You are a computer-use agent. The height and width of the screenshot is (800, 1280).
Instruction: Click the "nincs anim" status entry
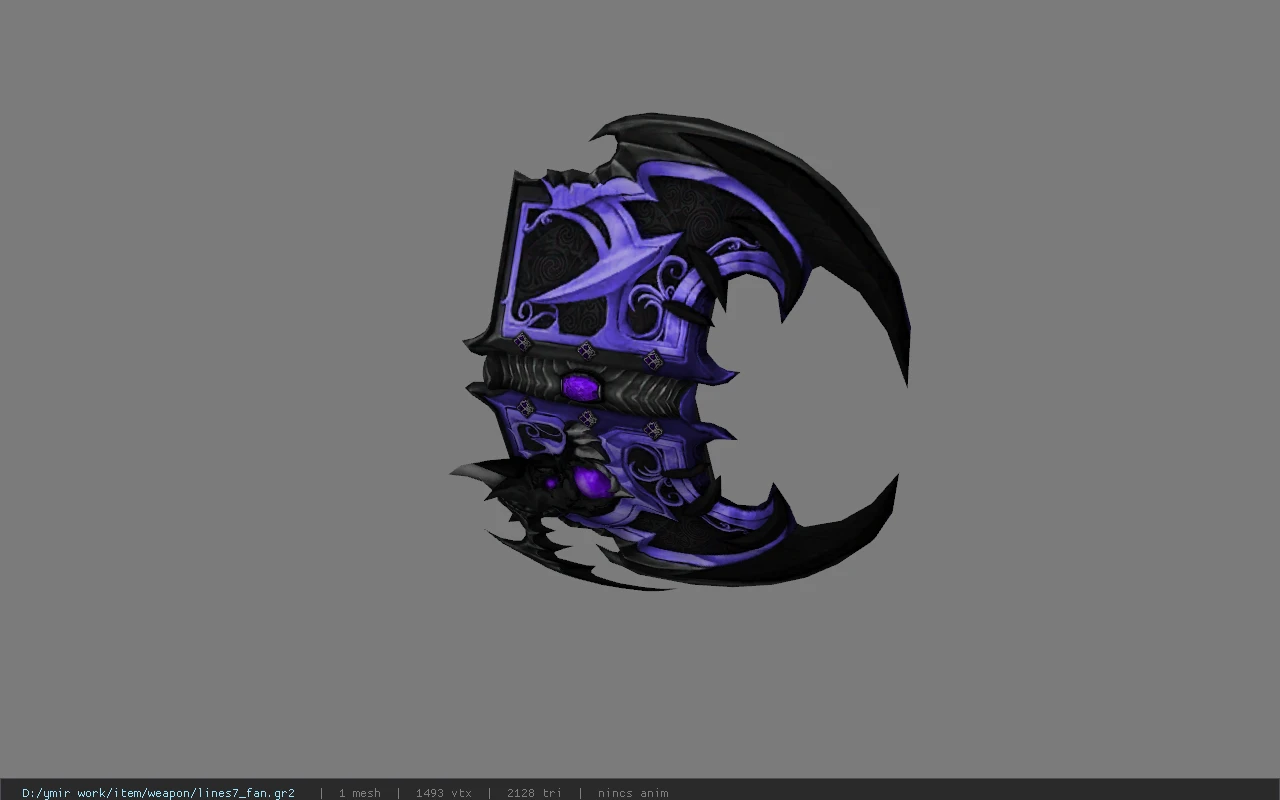tap(633, 793)
